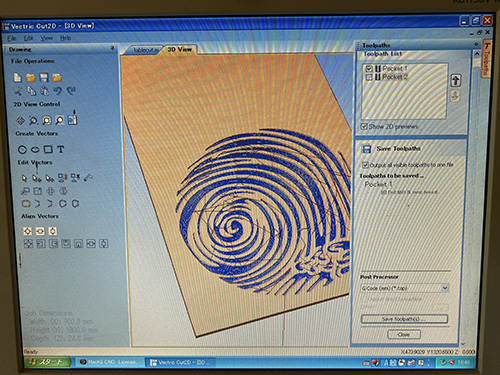The width and height of the screenshot is (500, 375).
Task: Check the Pocket 2 toolpath checkbox
Action: pos(369,77)
